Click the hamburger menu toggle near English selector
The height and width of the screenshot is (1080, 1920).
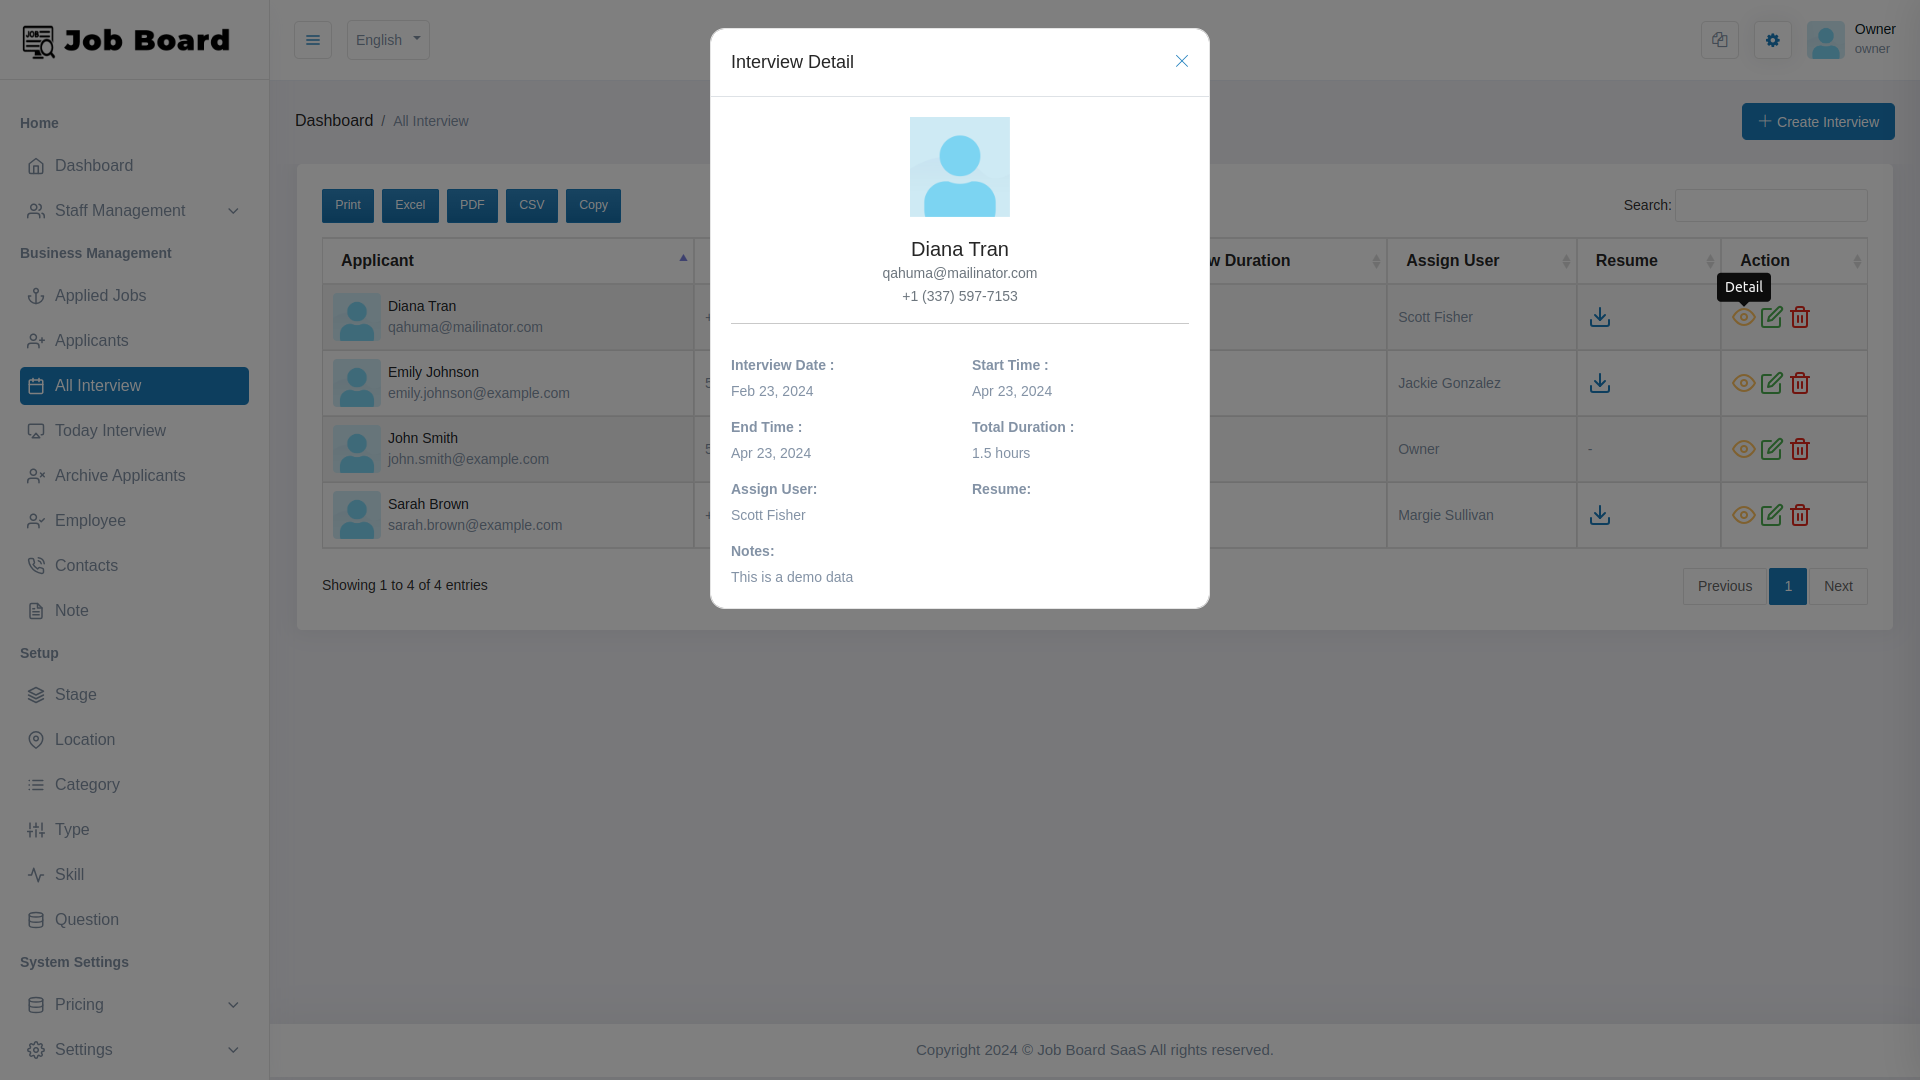point(312,40)
